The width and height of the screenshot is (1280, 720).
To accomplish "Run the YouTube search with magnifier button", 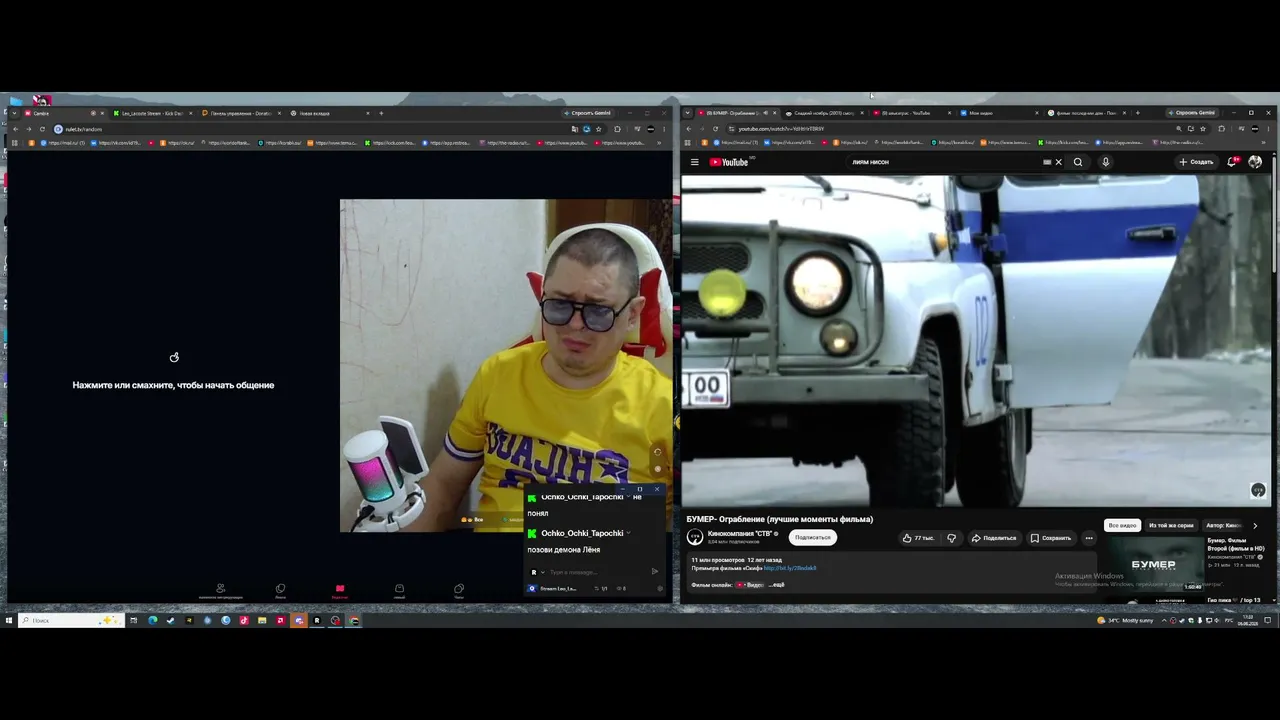I will [1078, 162].
